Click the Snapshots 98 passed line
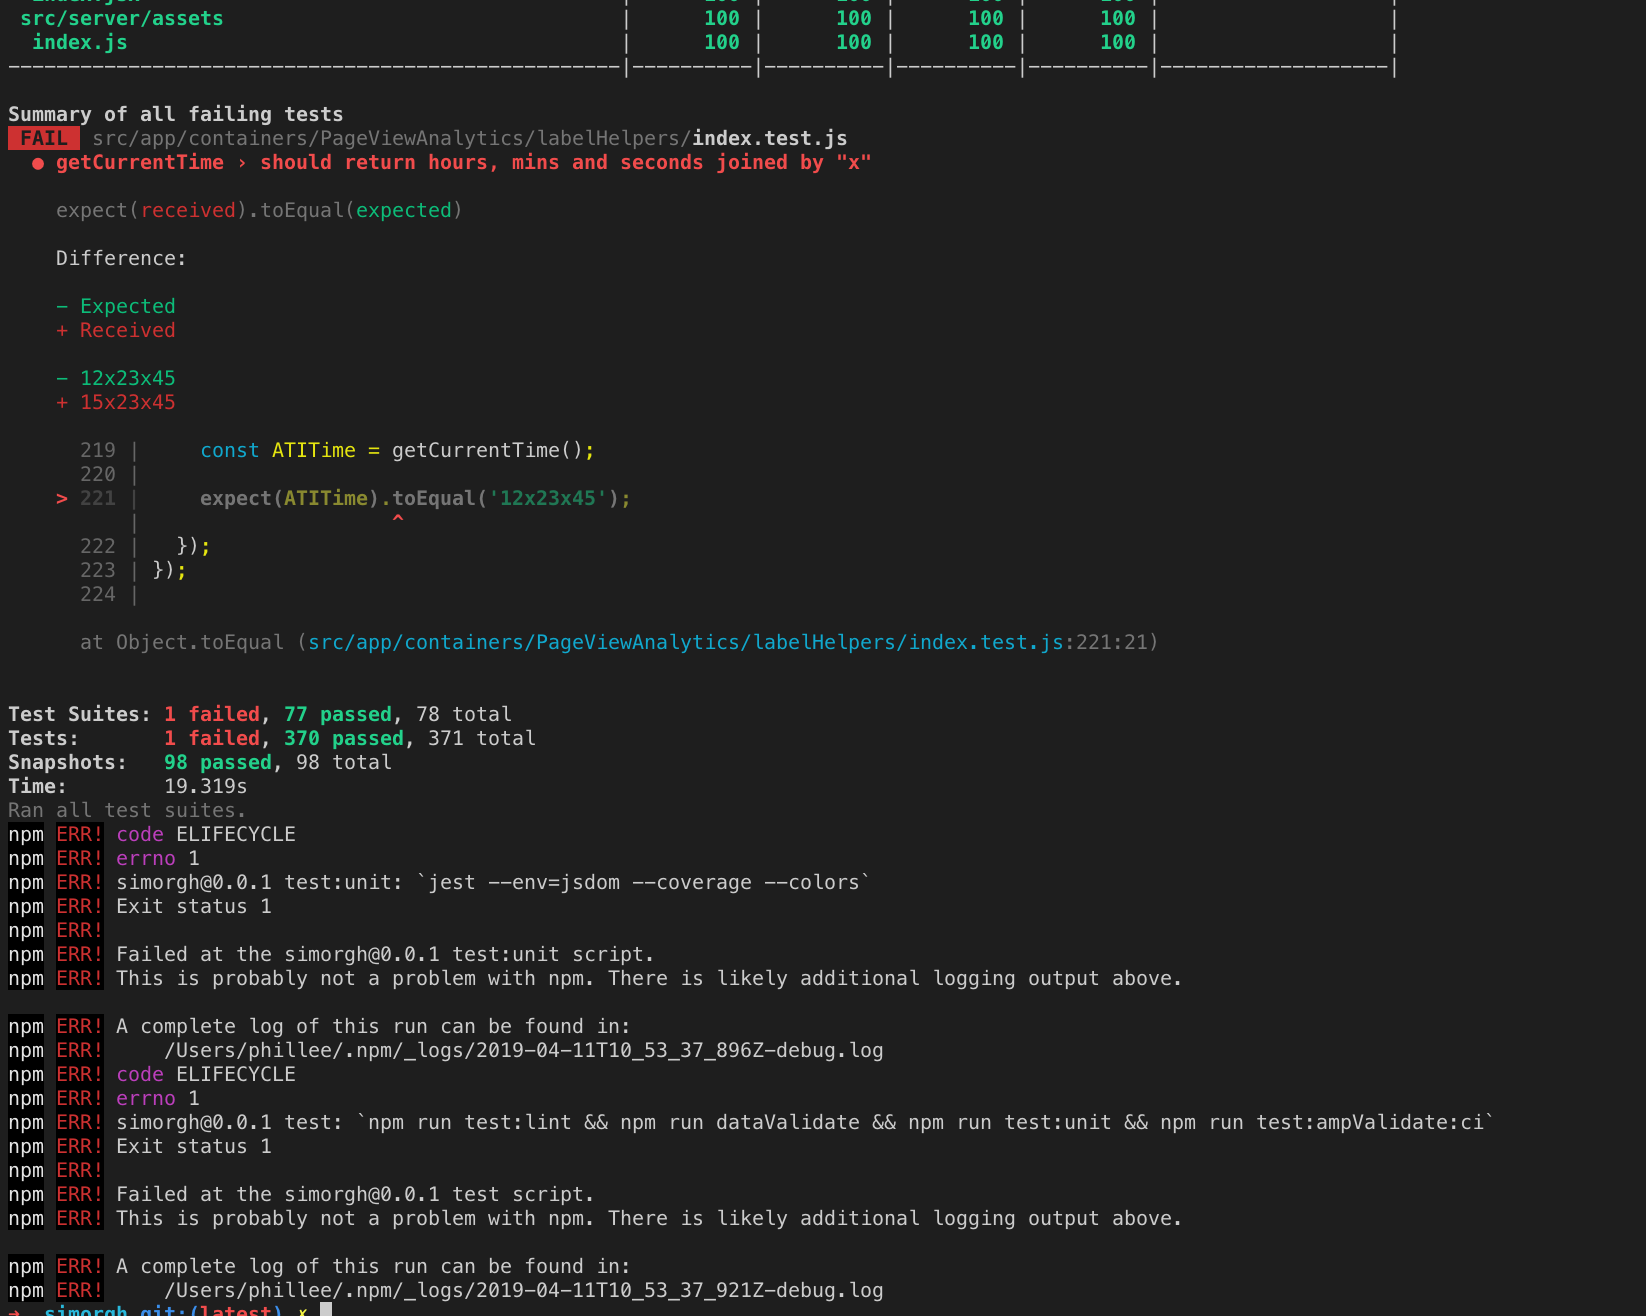Screen dimensions: 1646x1316 click(219, 762)
